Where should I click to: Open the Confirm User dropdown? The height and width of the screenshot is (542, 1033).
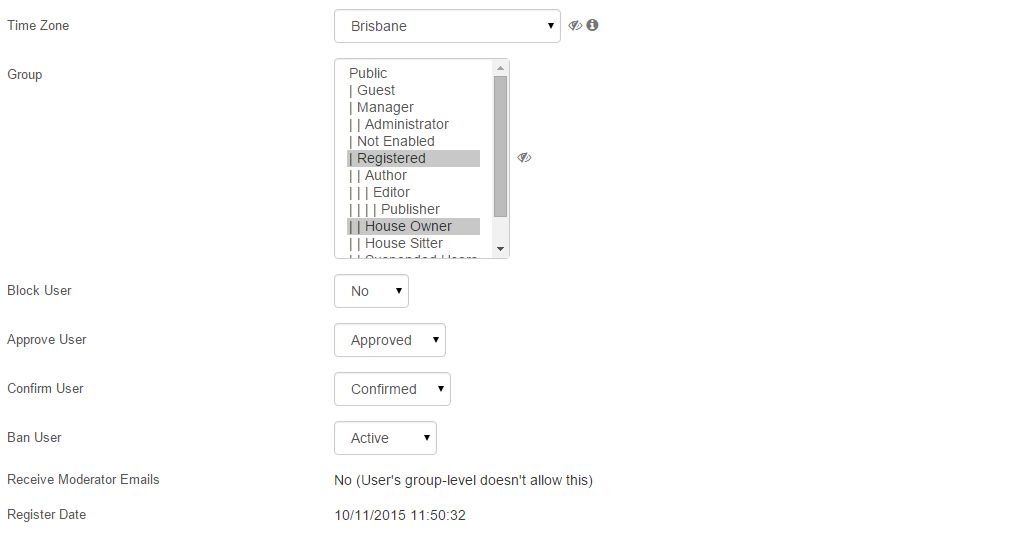click(x=393, y=389)
